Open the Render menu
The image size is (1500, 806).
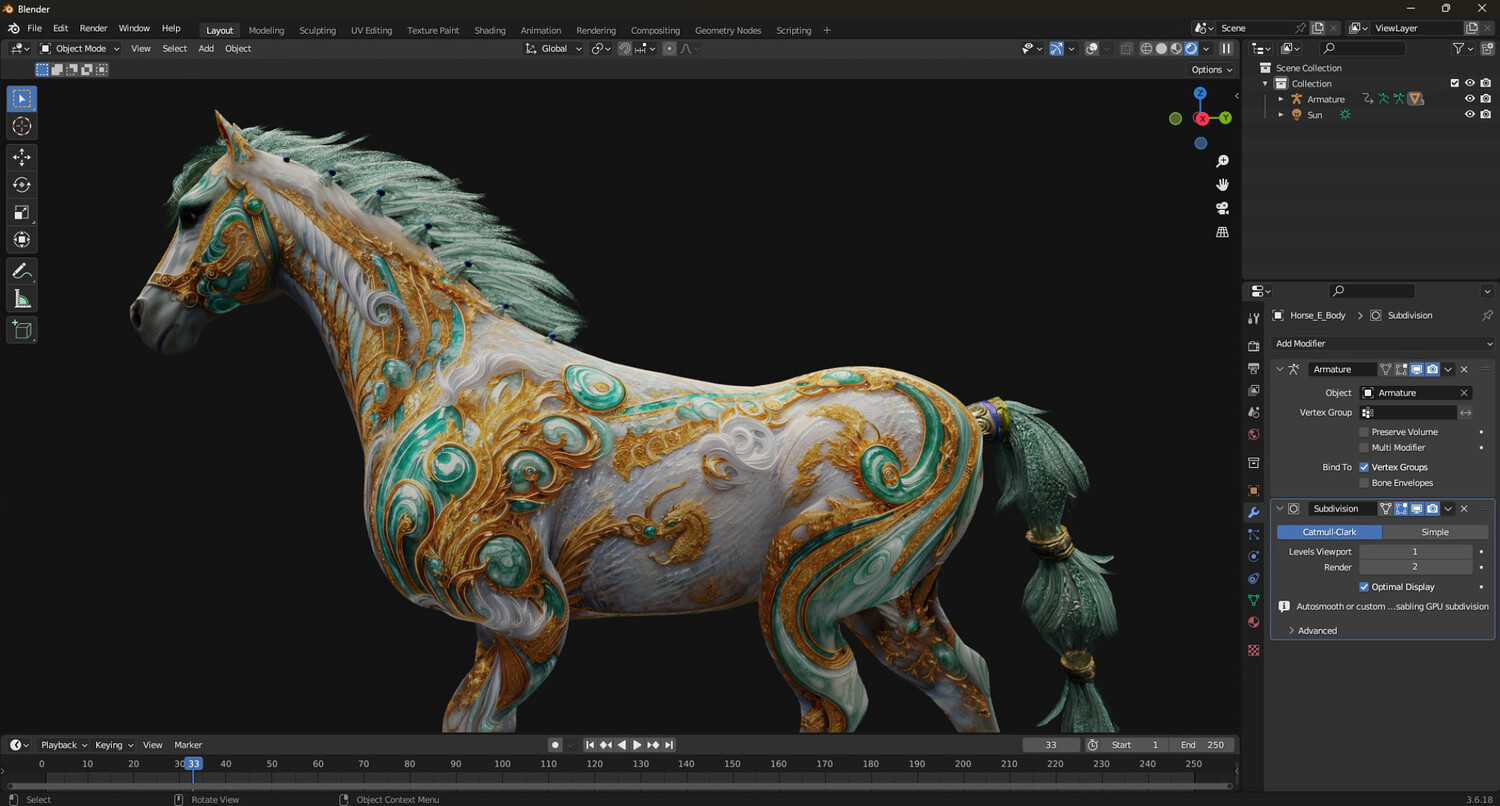pos(93,28)
